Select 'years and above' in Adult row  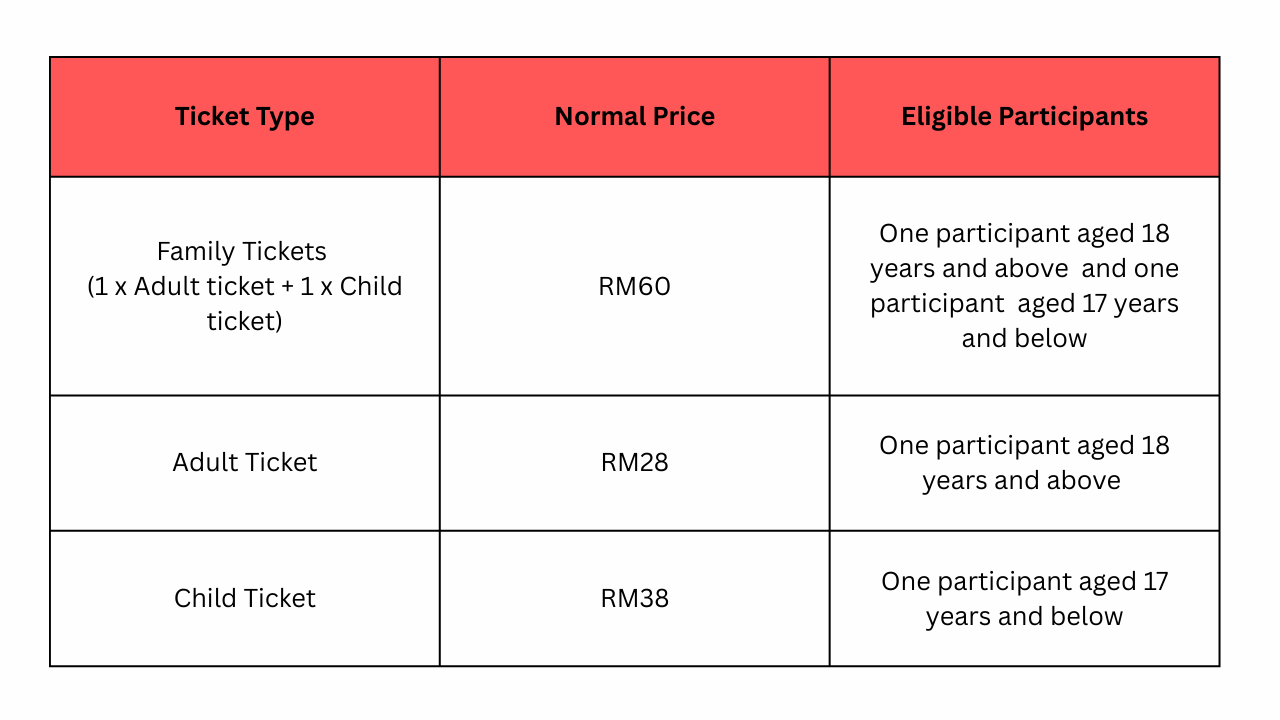click(1022, 481)
